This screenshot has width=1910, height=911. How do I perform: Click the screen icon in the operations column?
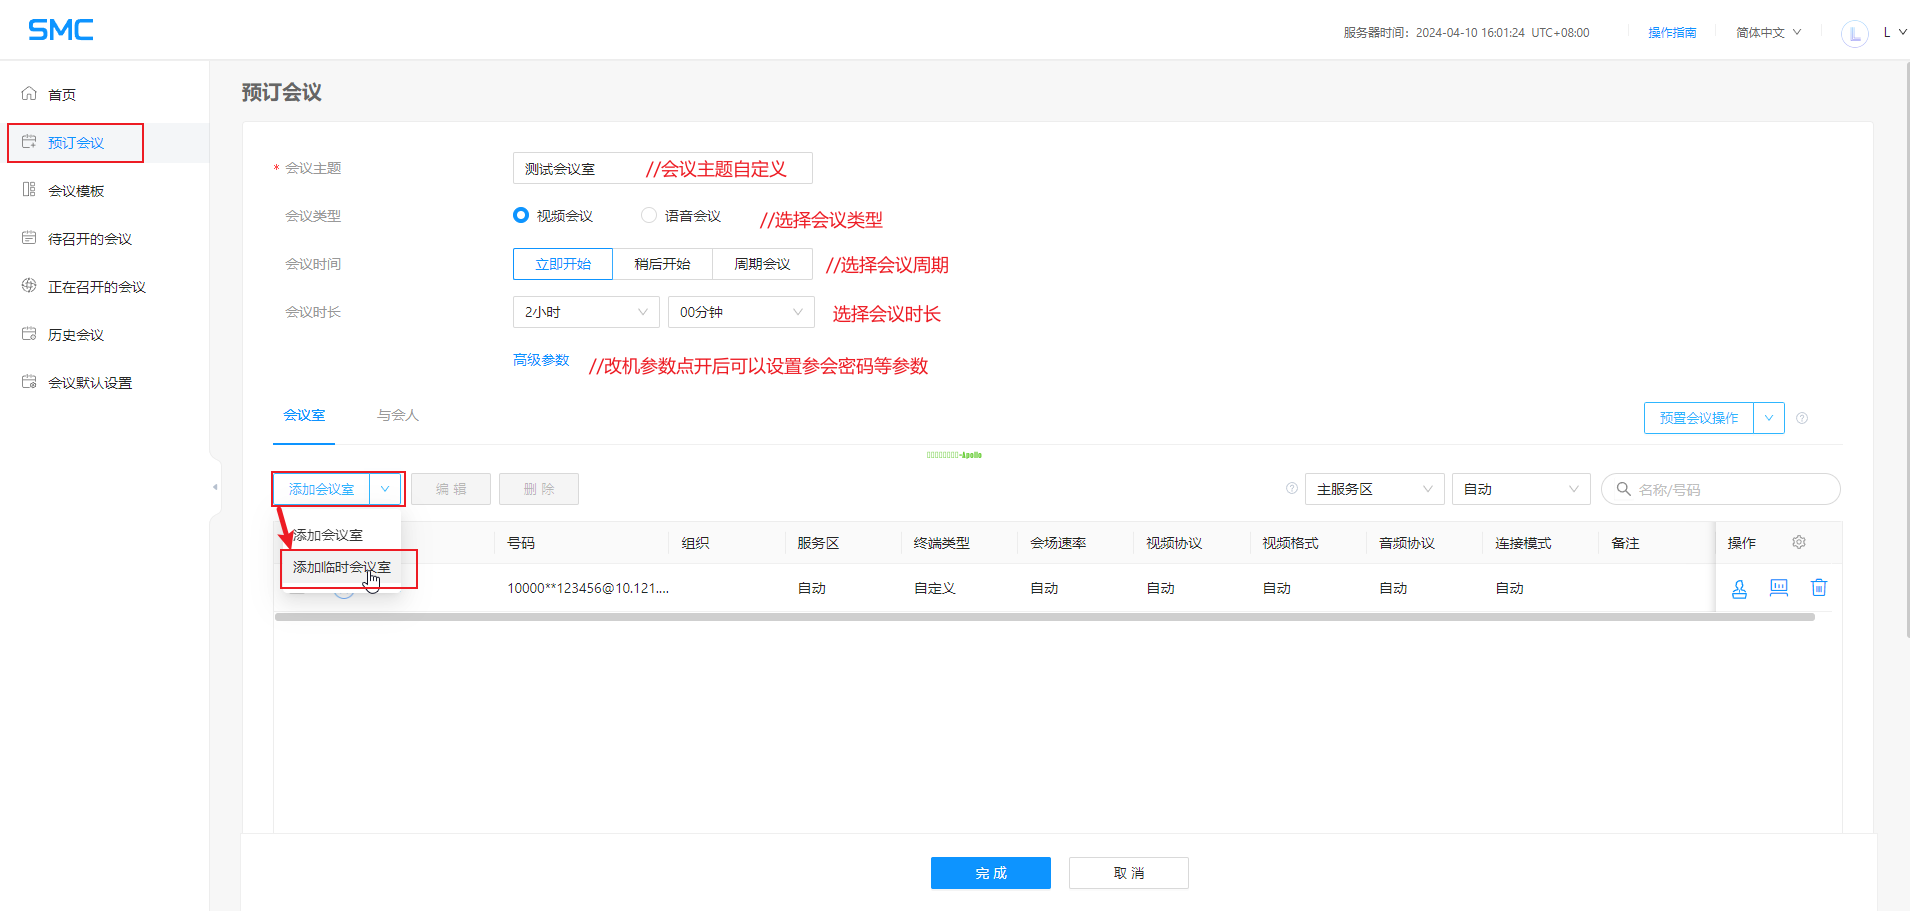[1778, 588]
